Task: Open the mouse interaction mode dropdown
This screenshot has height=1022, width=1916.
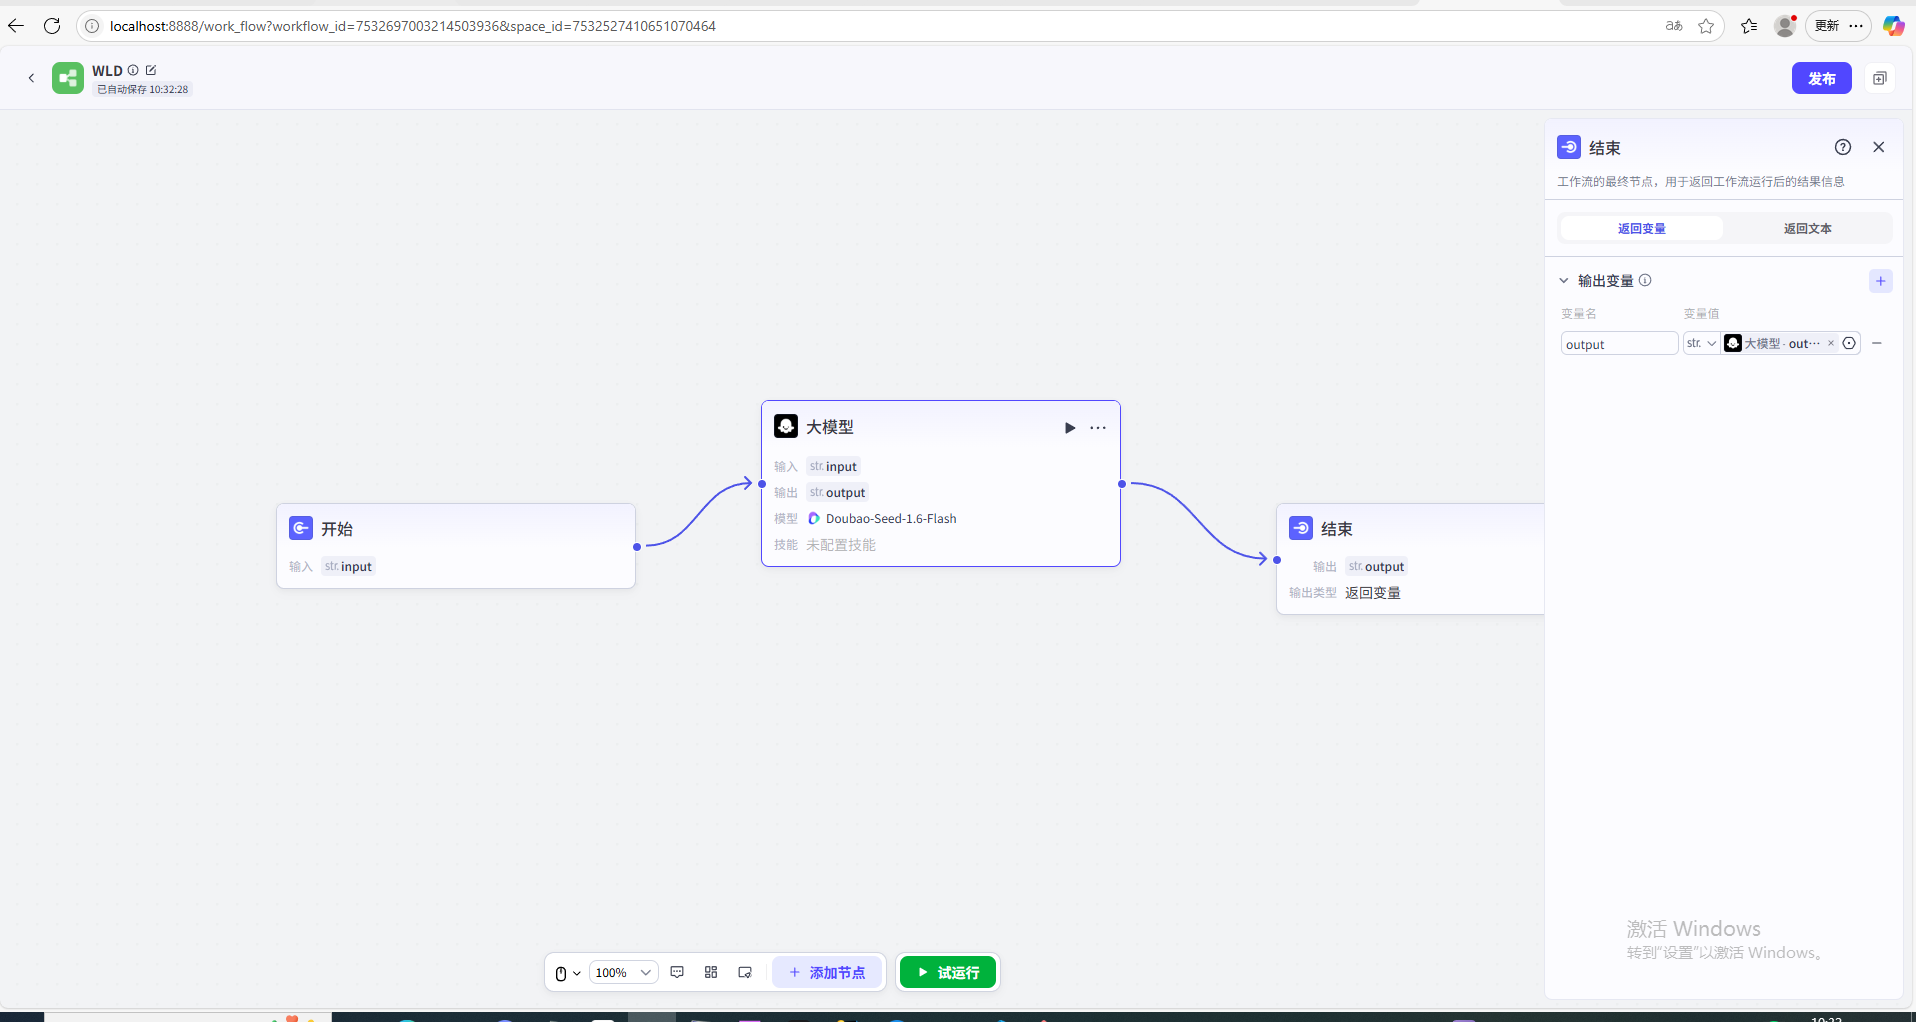Action: (567, 973)
